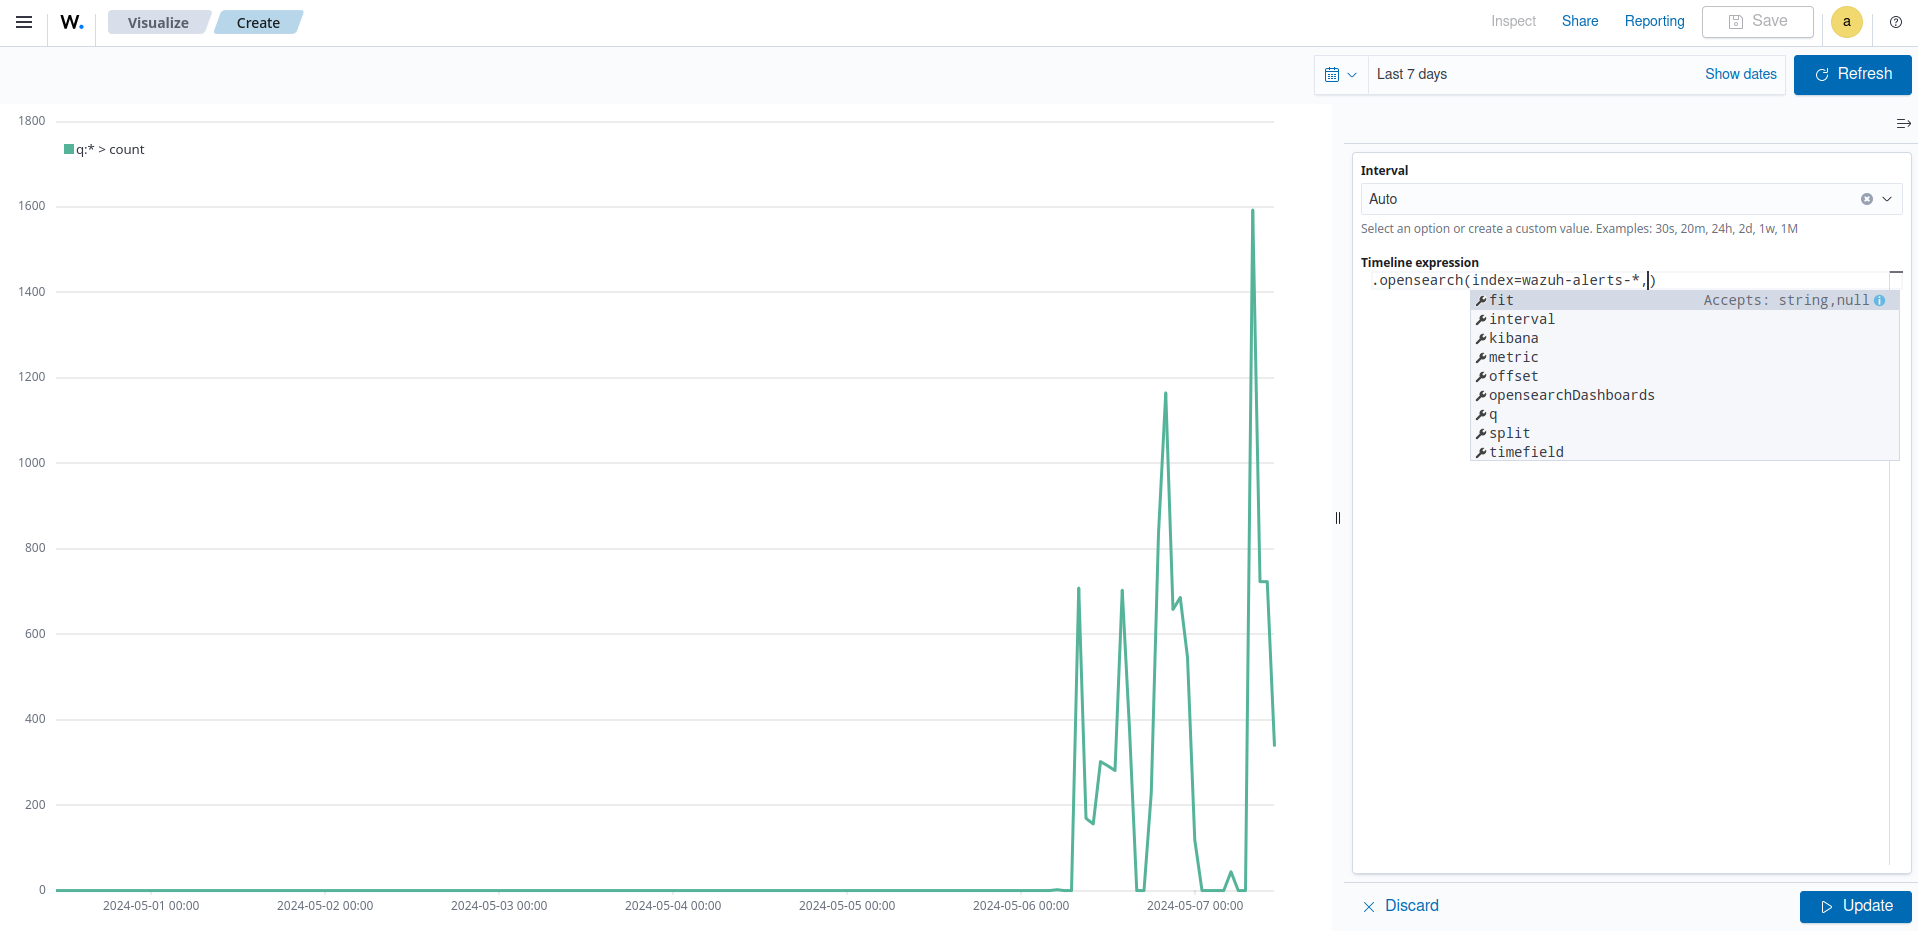Open the Share menu
The image size is (1918, 931).
coord(1580,21)
